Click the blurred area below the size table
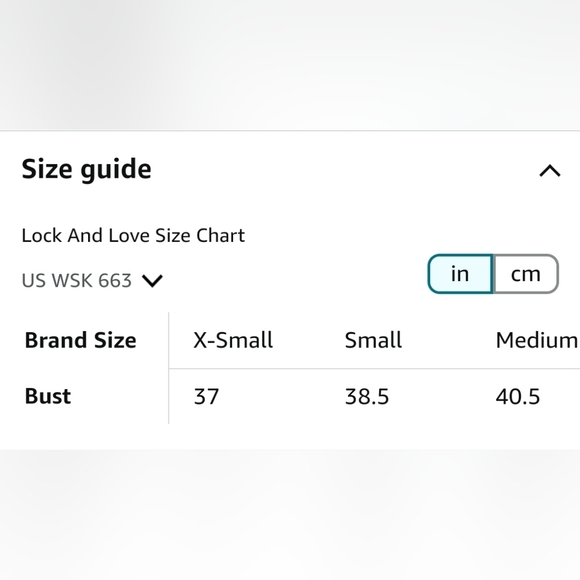 [290, 515]
